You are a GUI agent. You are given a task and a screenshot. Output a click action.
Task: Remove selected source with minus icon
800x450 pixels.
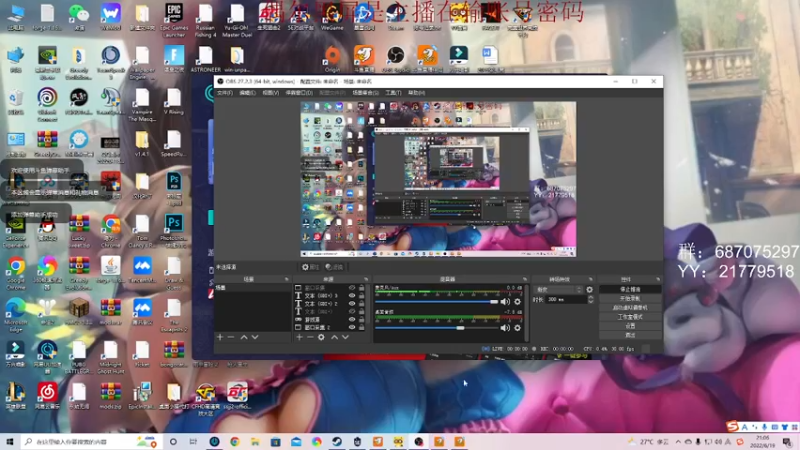(x=310, y=337)
